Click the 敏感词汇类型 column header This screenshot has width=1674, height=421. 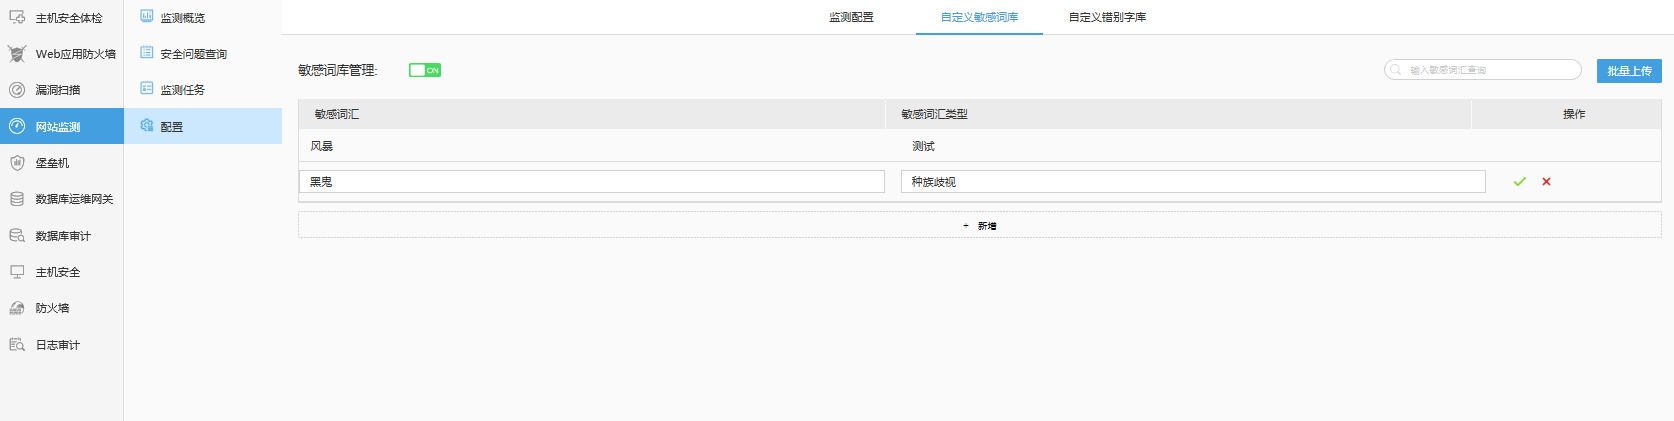tap(1178, 114)
